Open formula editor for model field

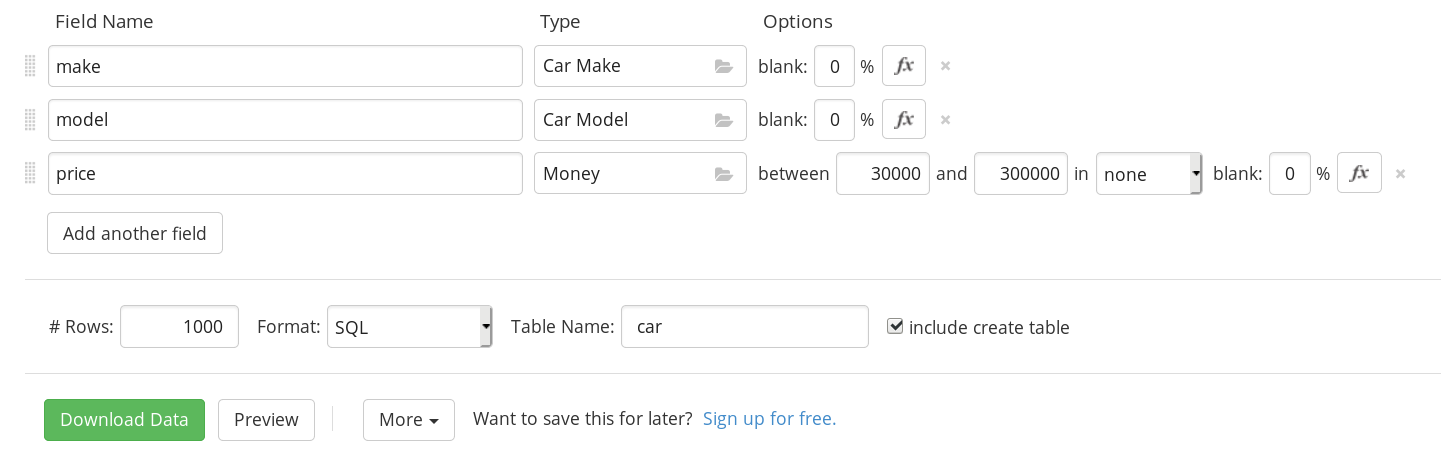904,120
